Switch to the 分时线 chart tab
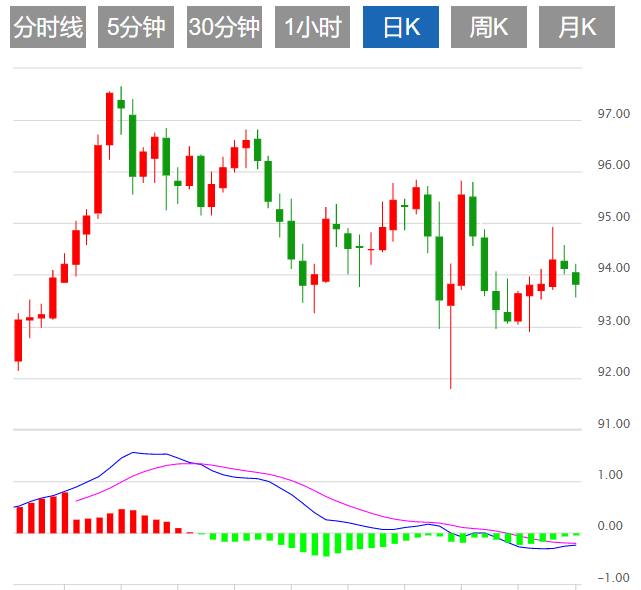 tap(48, 27)
